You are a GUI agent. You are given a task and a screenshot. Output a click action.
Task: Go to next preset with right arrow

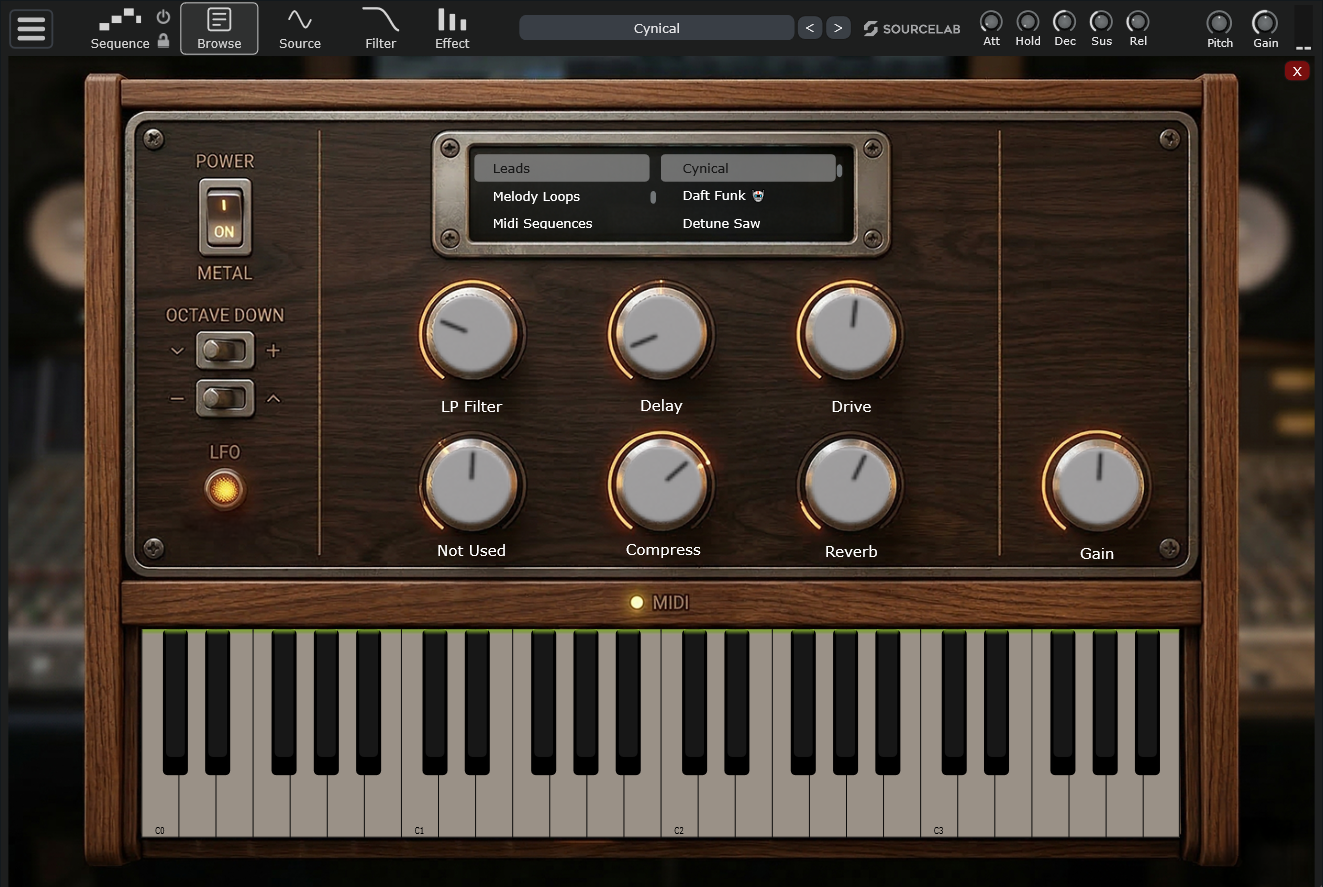838,28
